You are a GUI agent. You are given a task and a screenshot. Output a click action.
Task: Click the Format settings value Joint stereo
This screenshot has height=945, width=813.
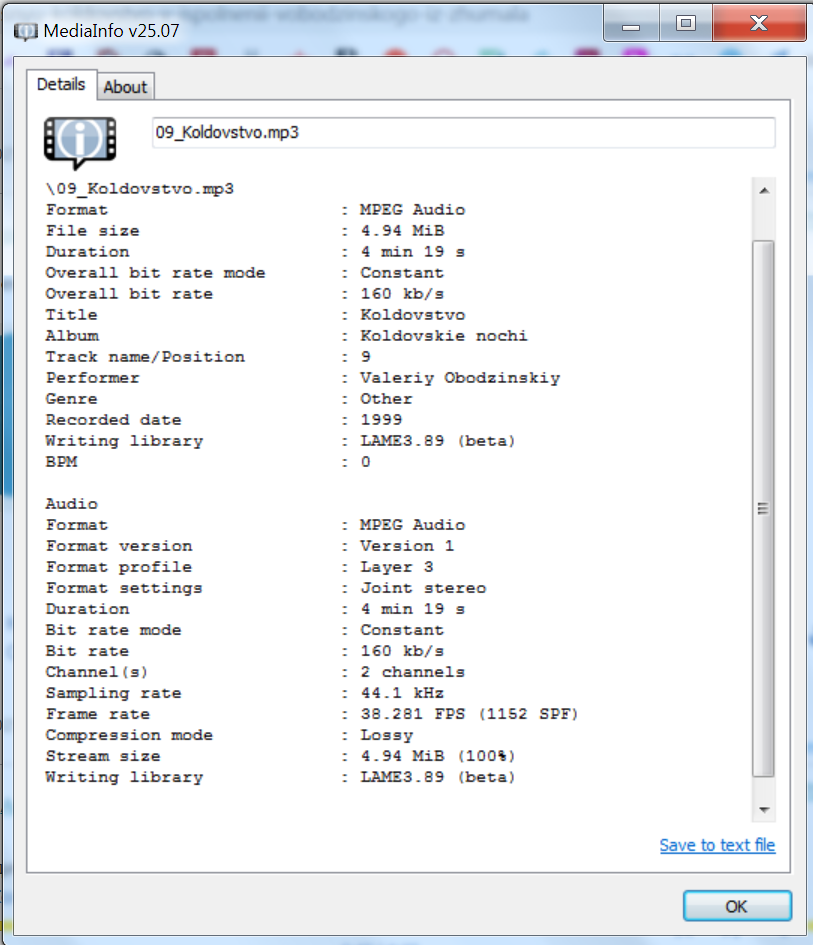pos(423,588)
